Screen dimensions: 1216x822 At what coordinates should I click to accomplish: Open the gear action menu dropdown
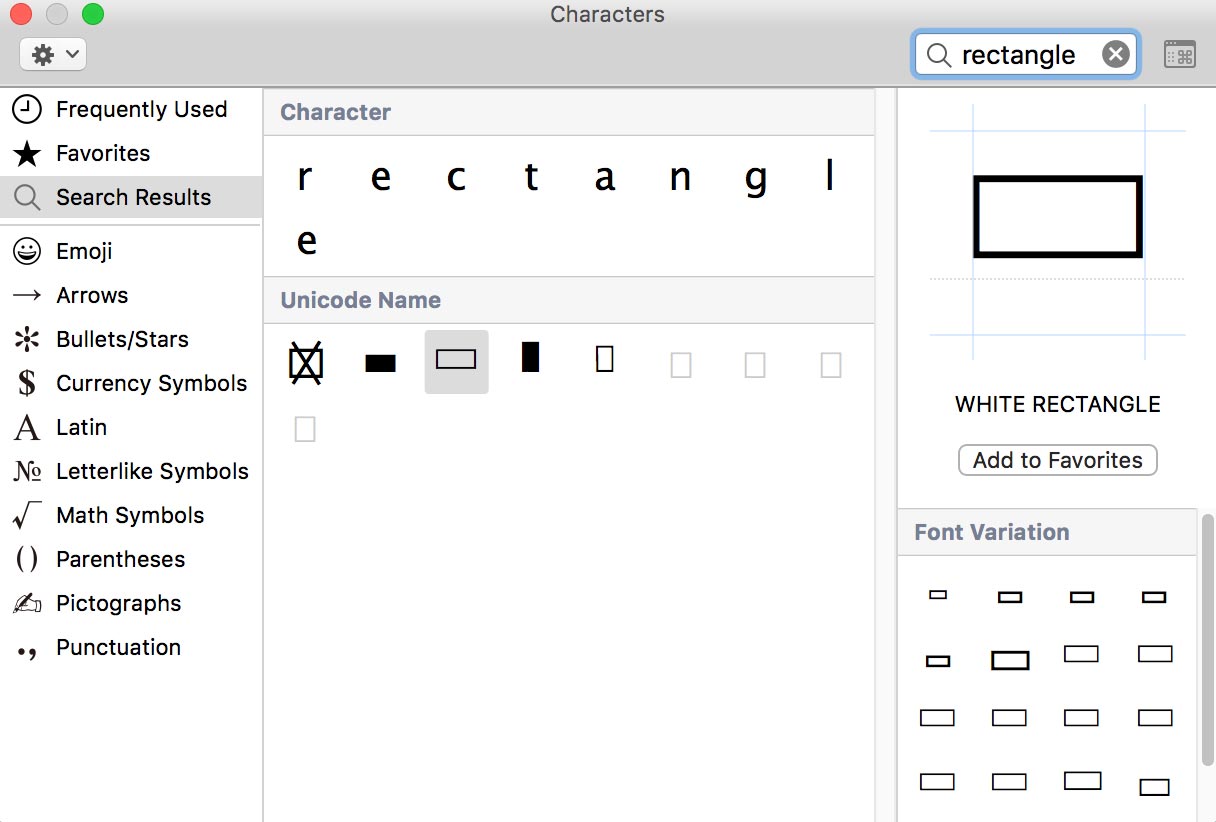click(53, 54)
